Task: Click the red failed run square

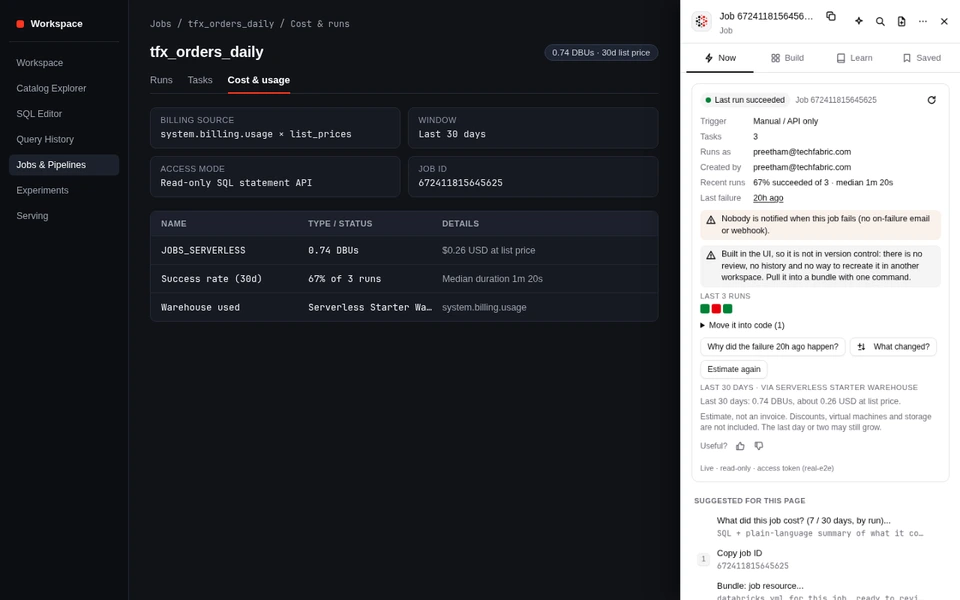Action: click(716, 309)
